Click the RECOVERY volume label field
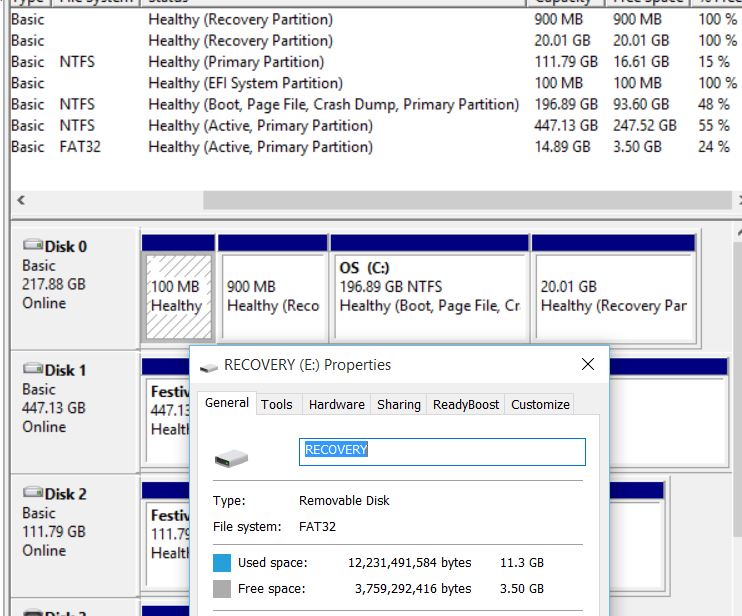The width and height of the screenshot is (742, 616). click(442, 452)
